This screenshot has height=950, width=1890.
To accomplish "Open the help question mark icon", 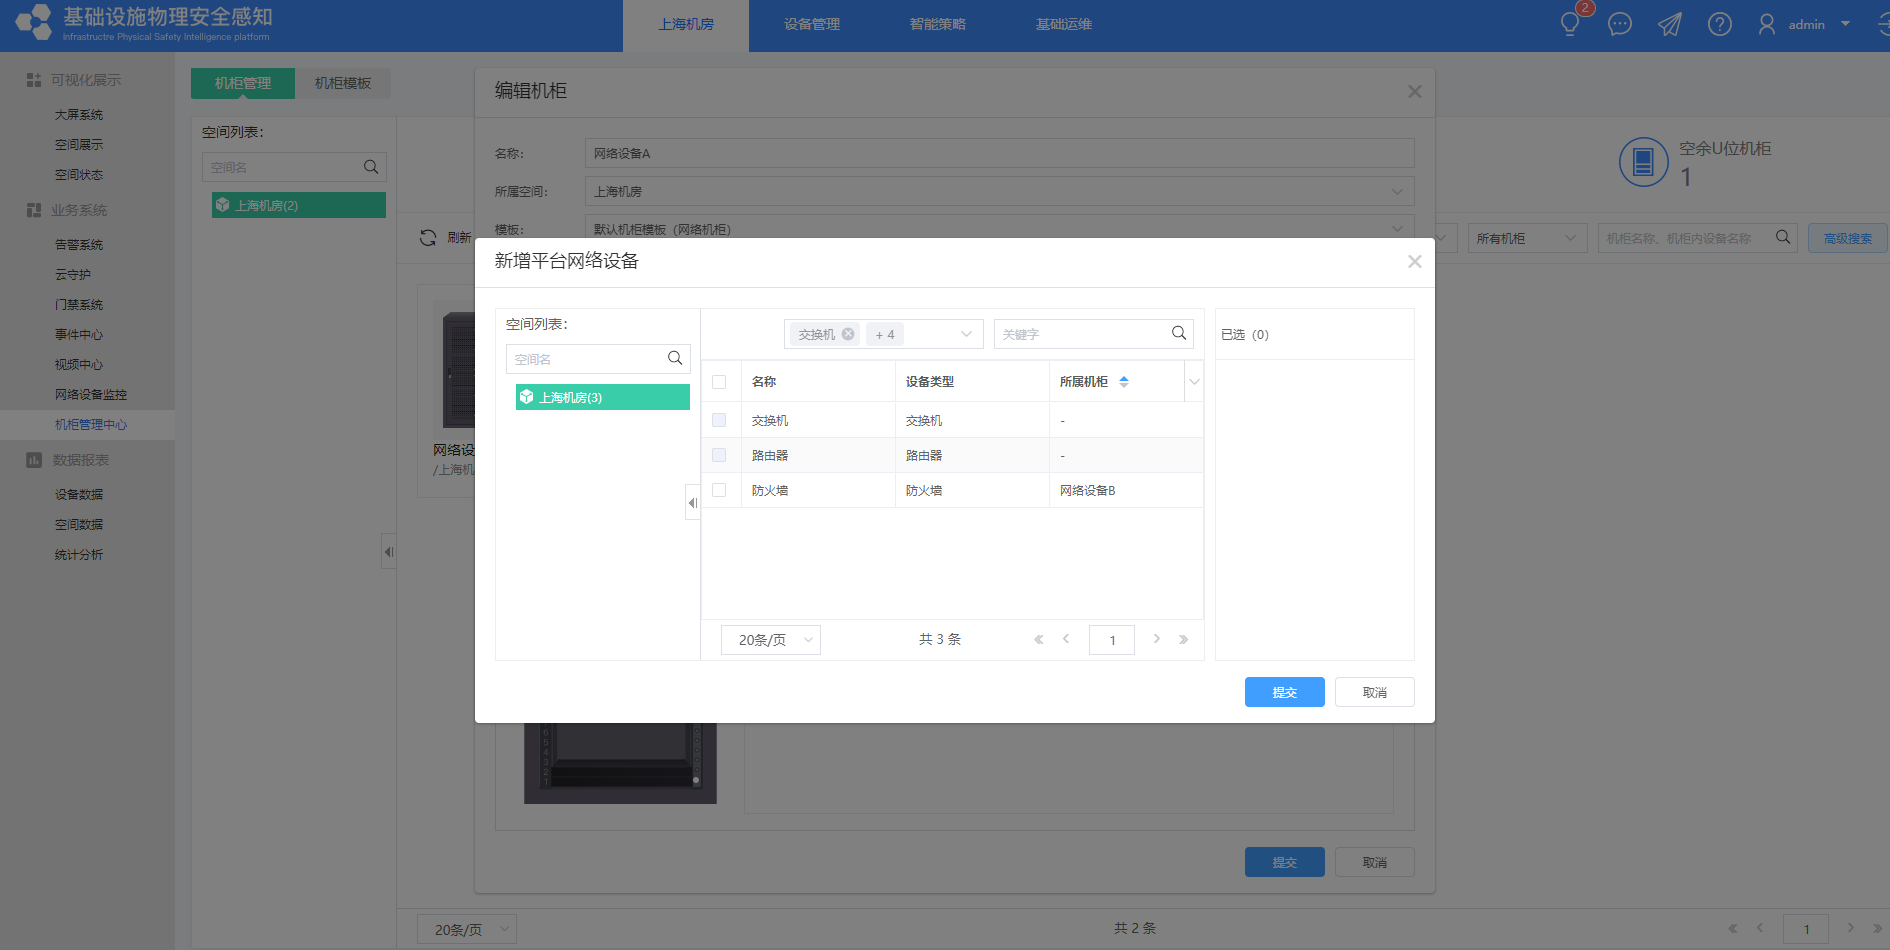I will (x=1720, y=24).
